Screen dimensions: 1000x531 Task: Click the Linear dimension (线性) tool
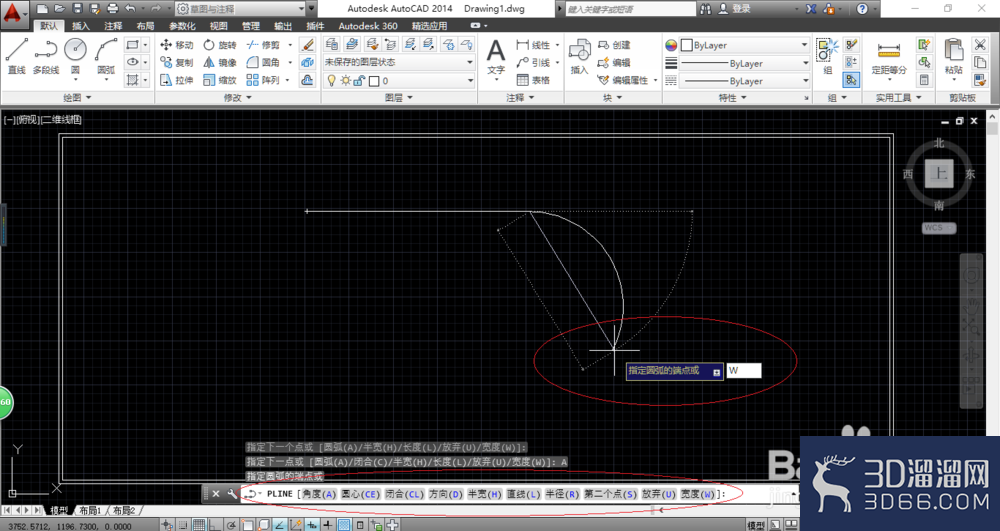pyautogui.click(x=534, y=45)
